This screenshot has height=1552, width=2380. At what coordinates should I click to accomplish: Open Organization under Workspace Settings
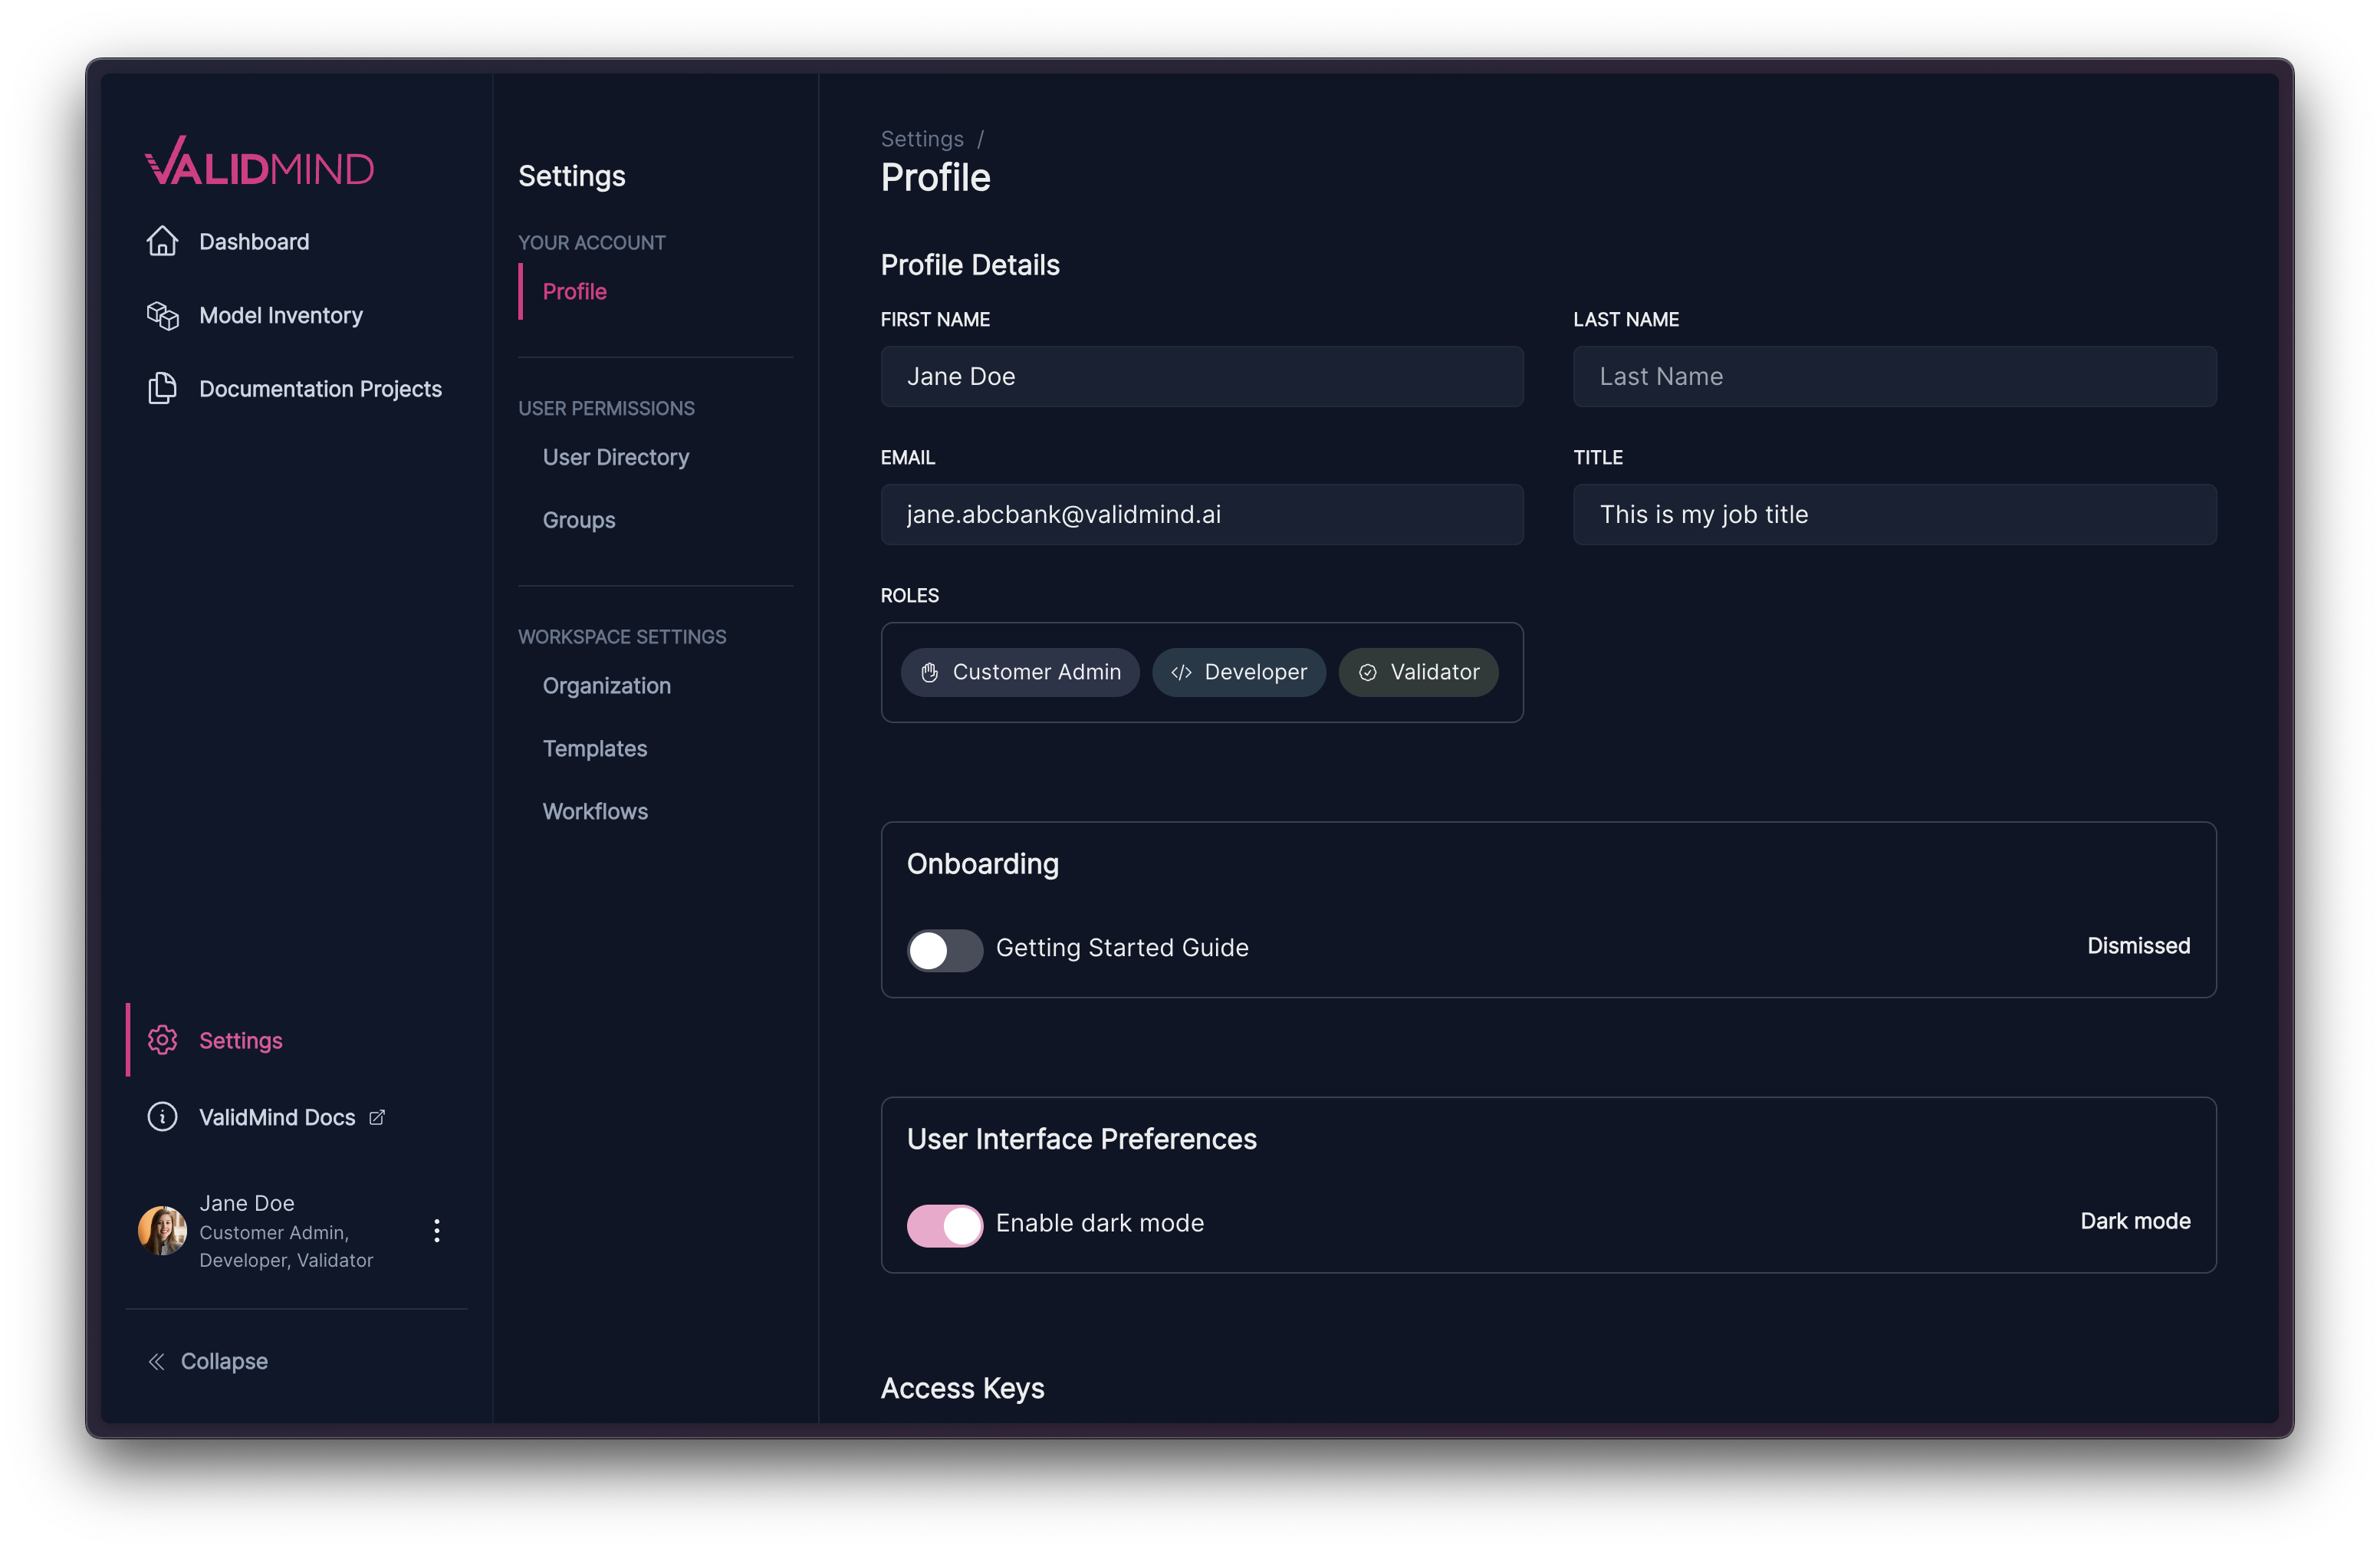(606, 686)
